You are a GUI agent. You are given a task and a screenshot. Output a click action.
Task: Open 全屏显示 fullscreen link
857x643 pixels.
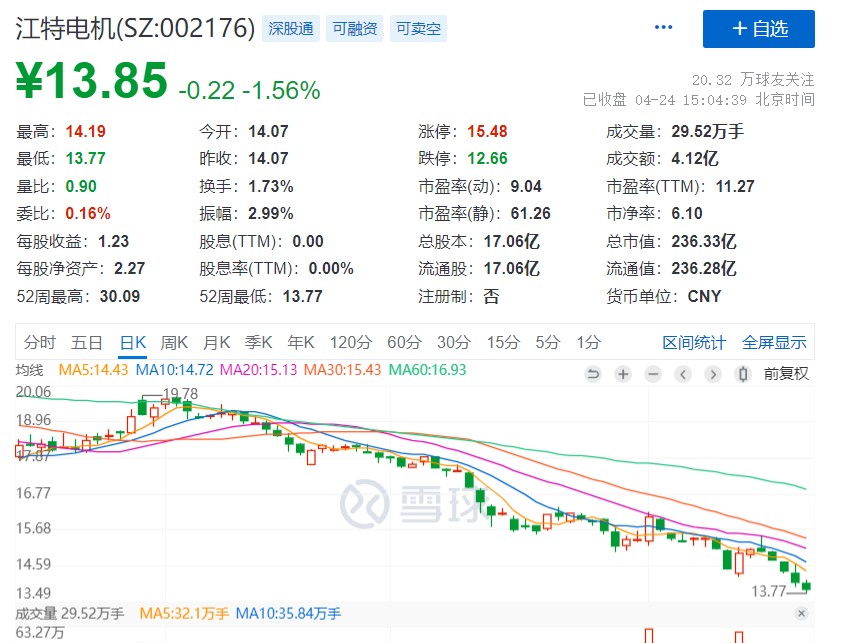[x=774, y=343]
